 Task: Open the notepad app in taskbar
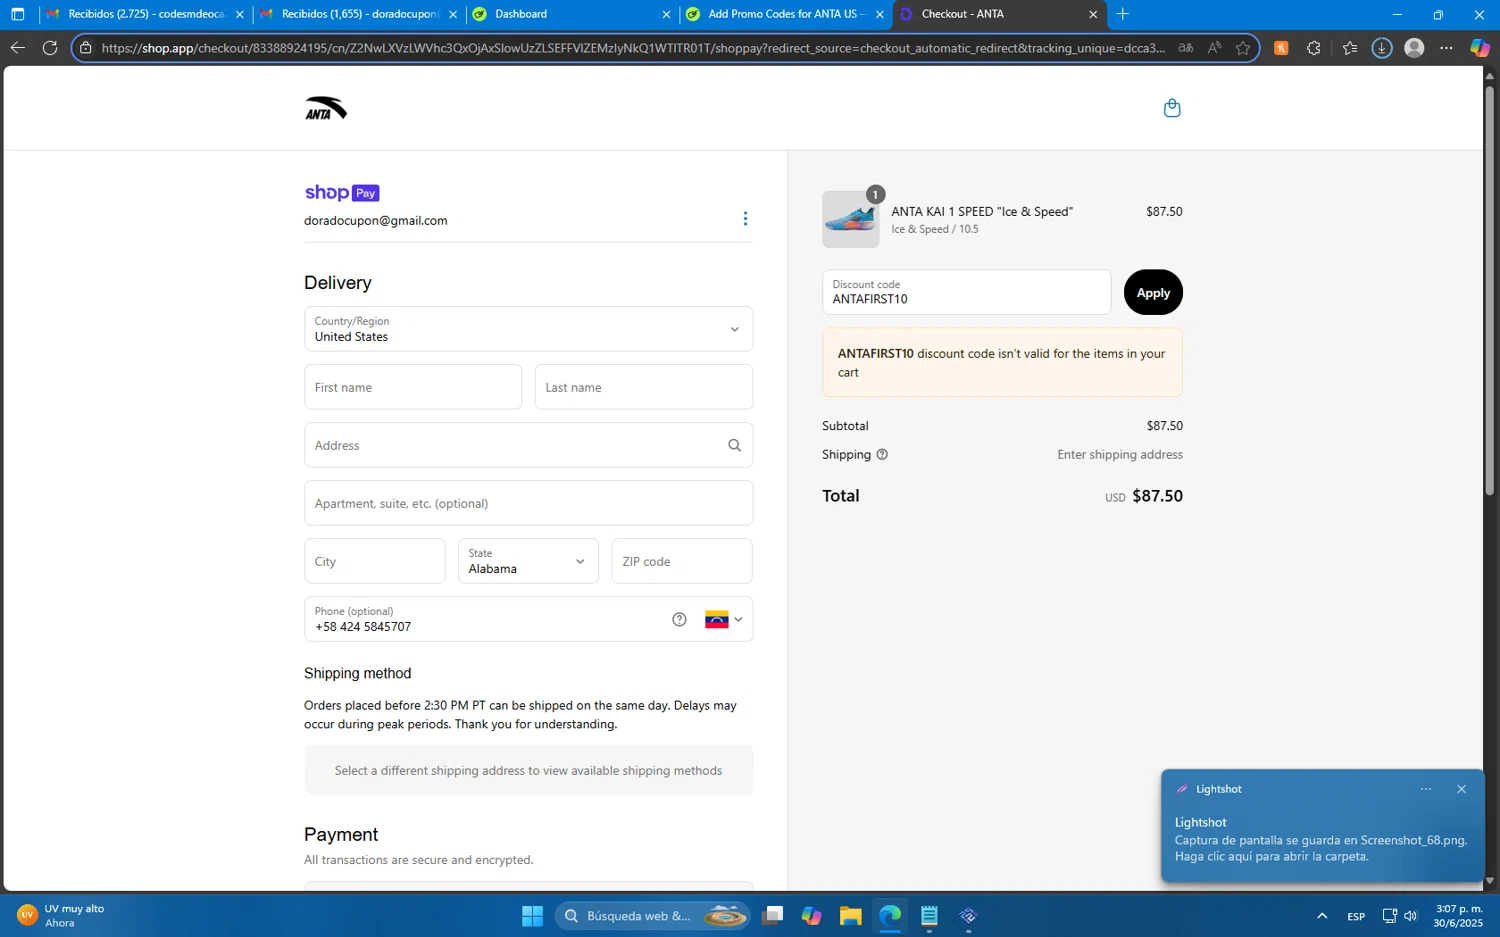click(929, 916)
